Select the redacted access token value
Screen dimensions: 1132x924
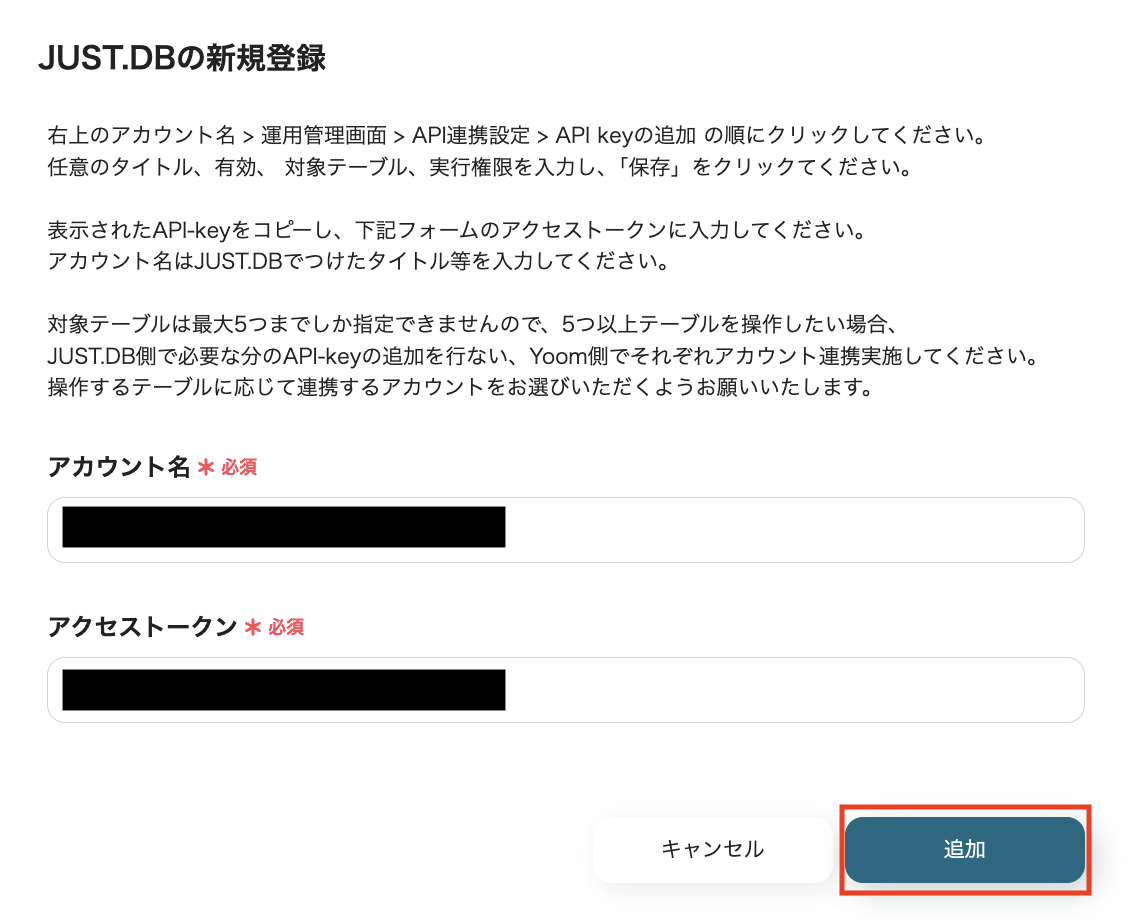[283, 688]
